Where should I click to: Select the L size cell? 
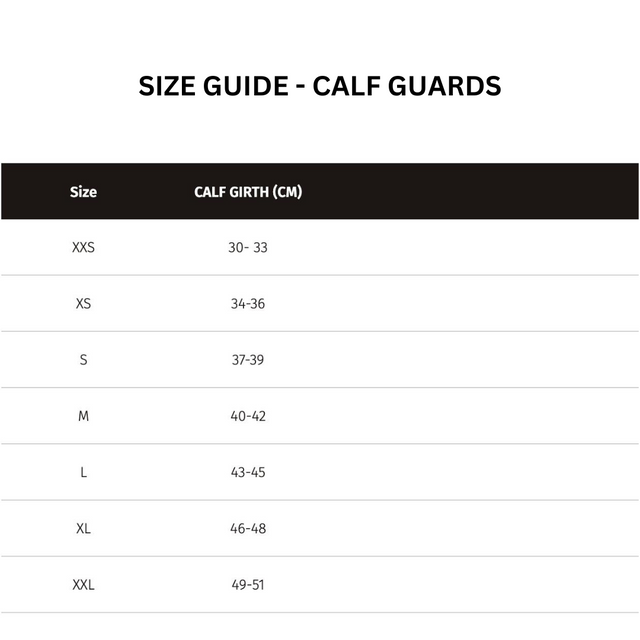click(x=83, y=472)
